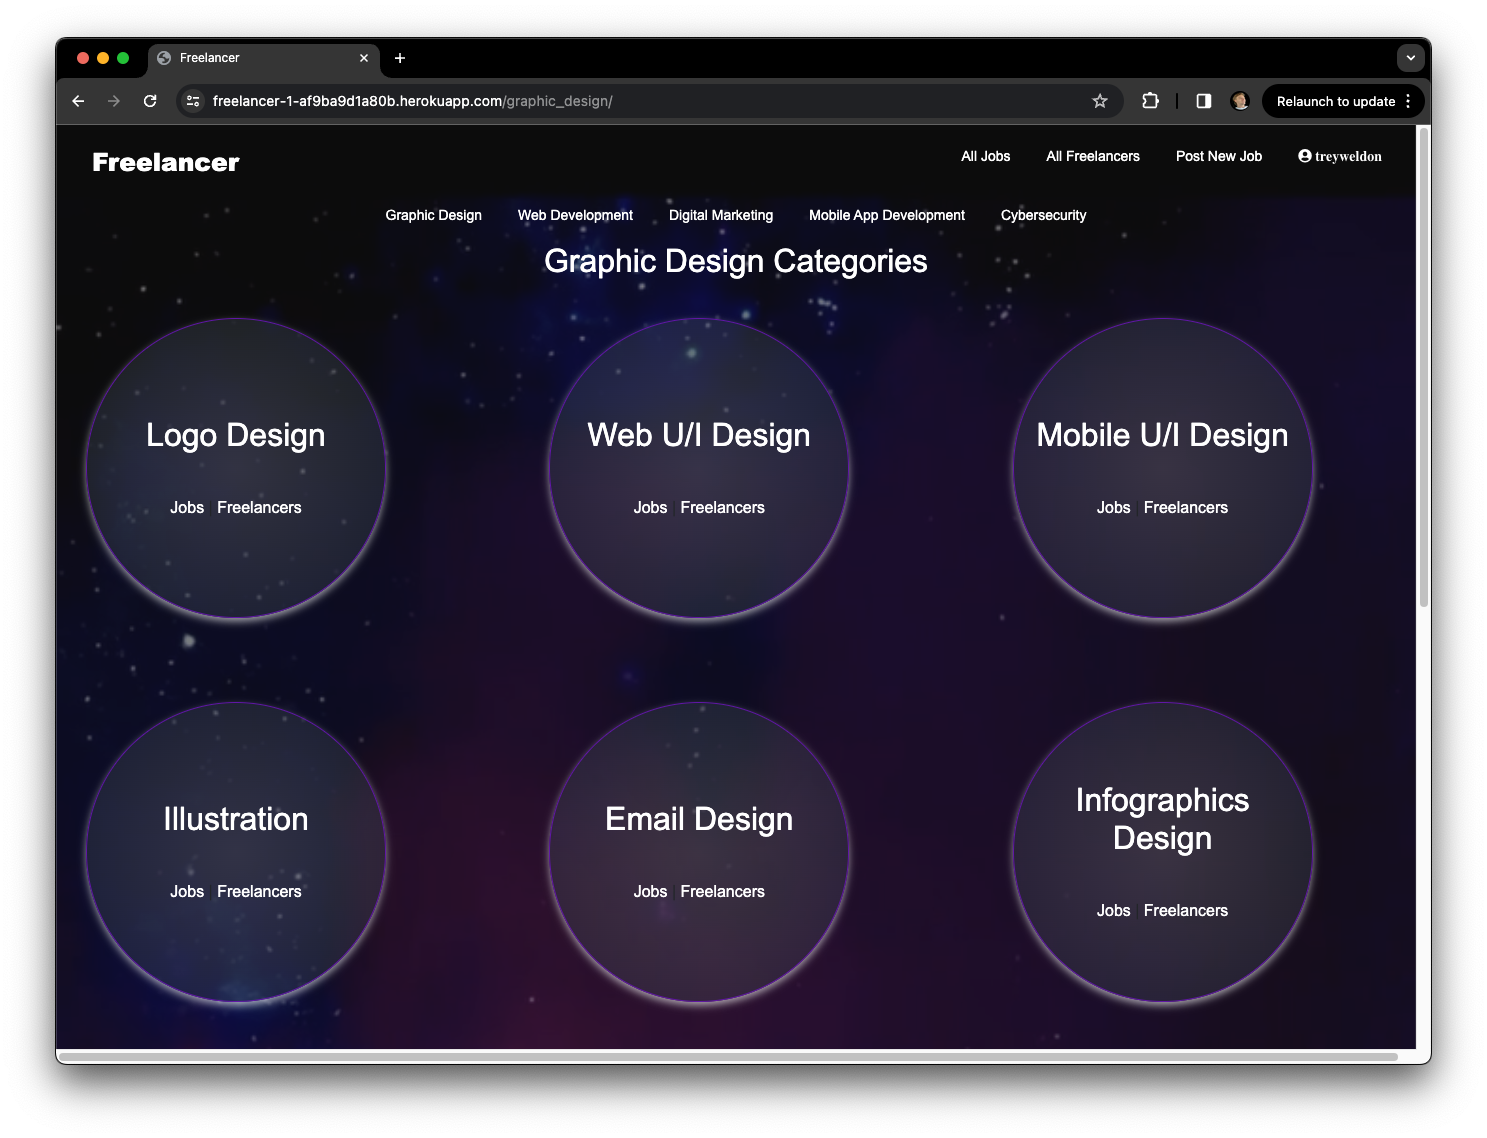Click the user account icon beside treyweldon
The height and width of the screenshot is (1138, 1487).
point(1304,156)
